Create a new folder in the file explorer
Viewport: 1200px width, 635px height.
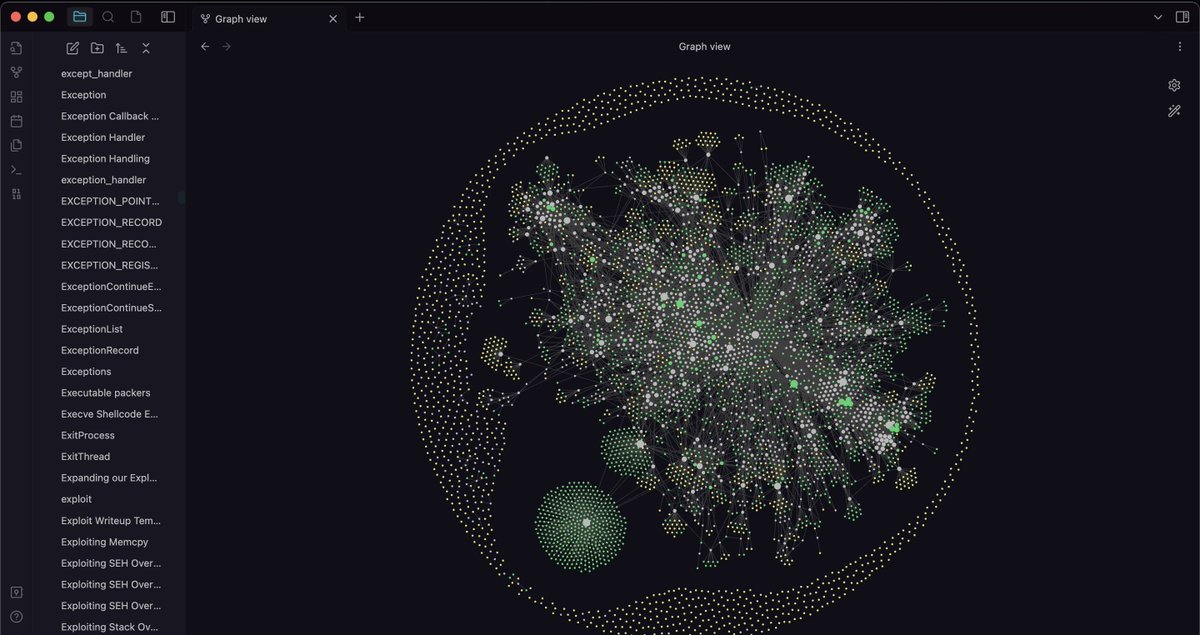pos(97,47)
